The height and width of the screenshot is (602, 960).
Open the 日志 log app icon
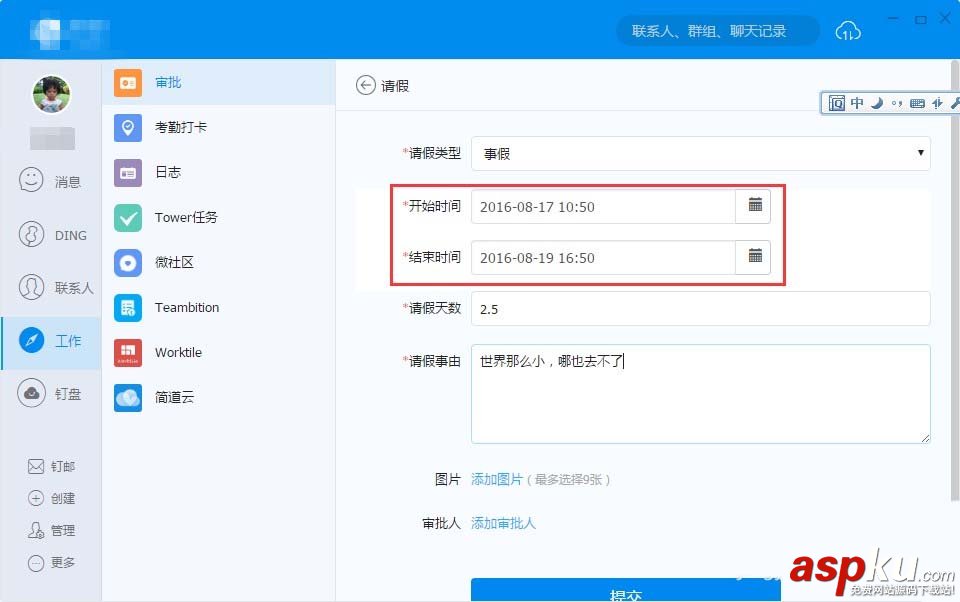point(127,173)
